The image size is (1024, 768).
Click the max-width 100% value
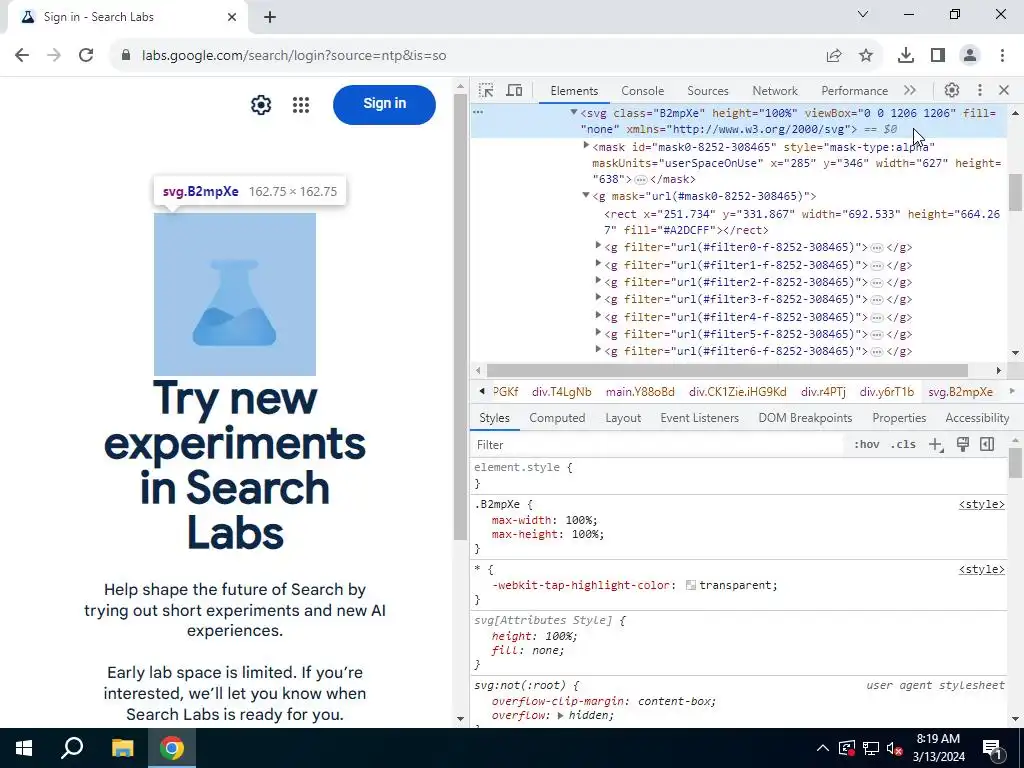(579, 520)
